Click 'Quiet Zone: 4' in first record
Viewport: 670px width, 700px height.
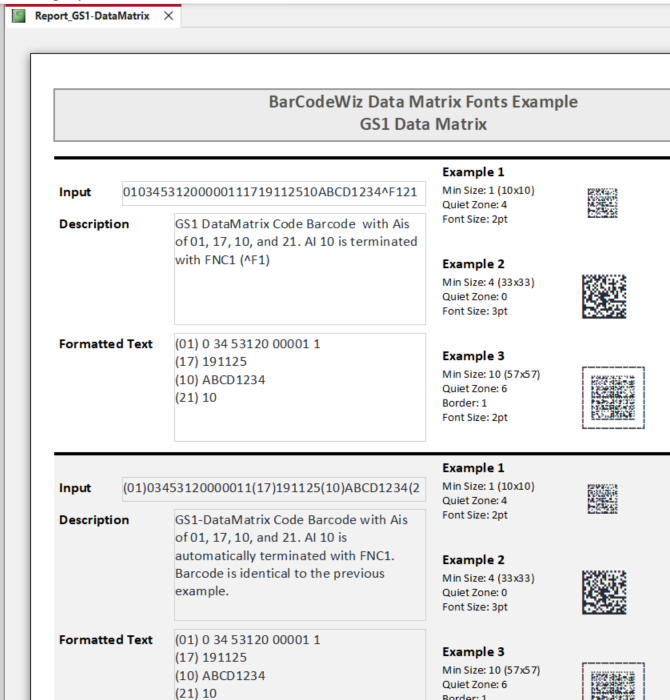(x=474, y=205)
